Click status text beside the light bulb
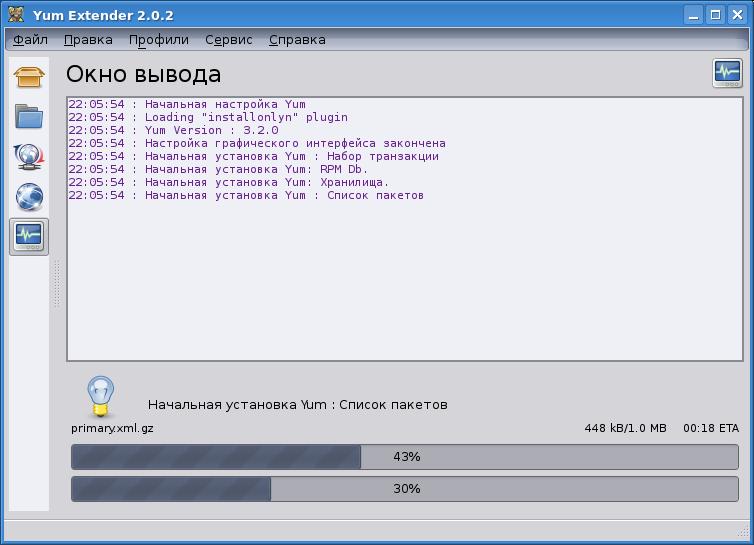754x545 pixels. 298,405
